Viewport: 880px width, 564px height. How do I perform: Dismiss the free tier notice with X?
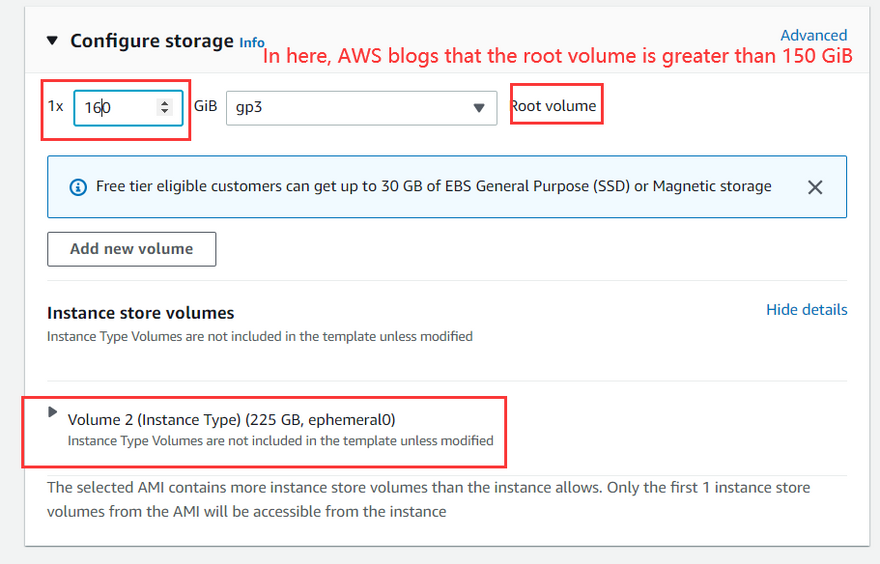[815, 187]
